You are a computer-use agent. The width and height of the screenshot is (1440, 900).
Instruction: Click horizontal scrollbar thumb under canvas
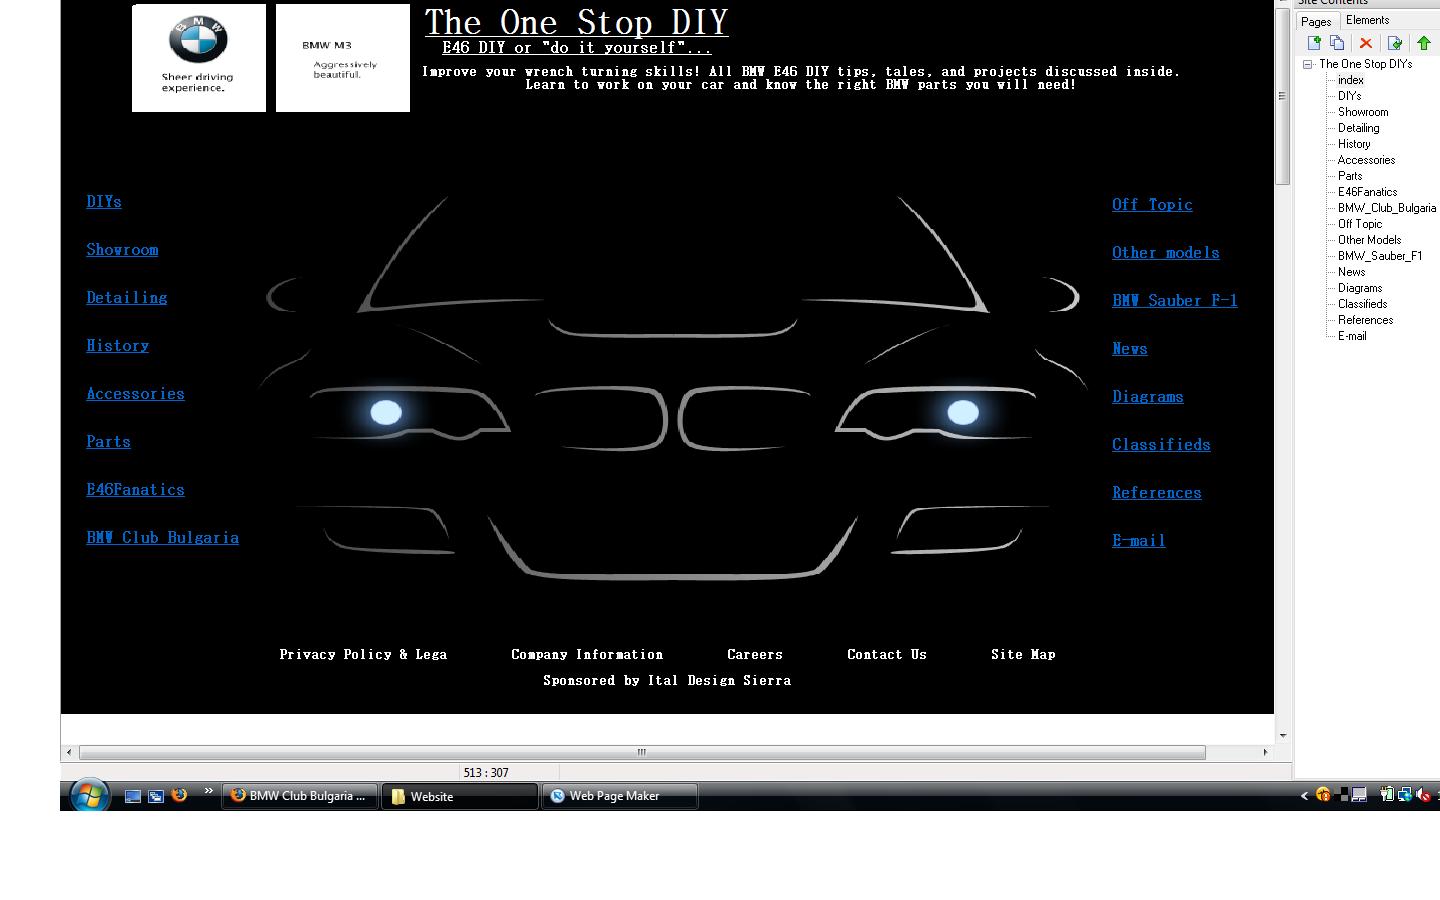click(642, 752)
